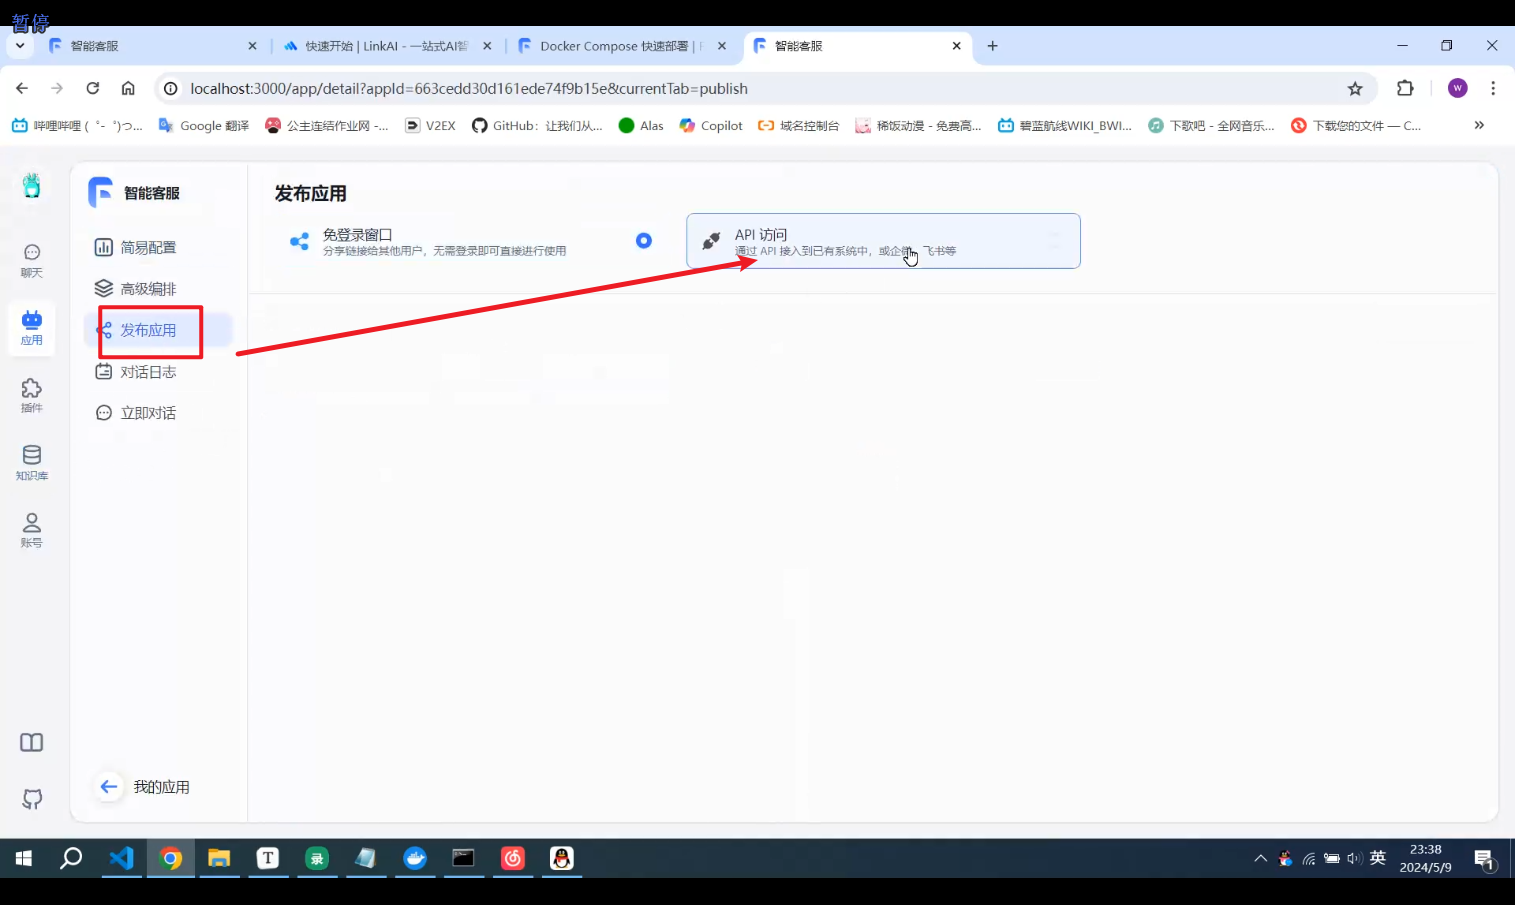
Task: Open the tab search dropdown arrow
Action: click(x=20, y=46)
